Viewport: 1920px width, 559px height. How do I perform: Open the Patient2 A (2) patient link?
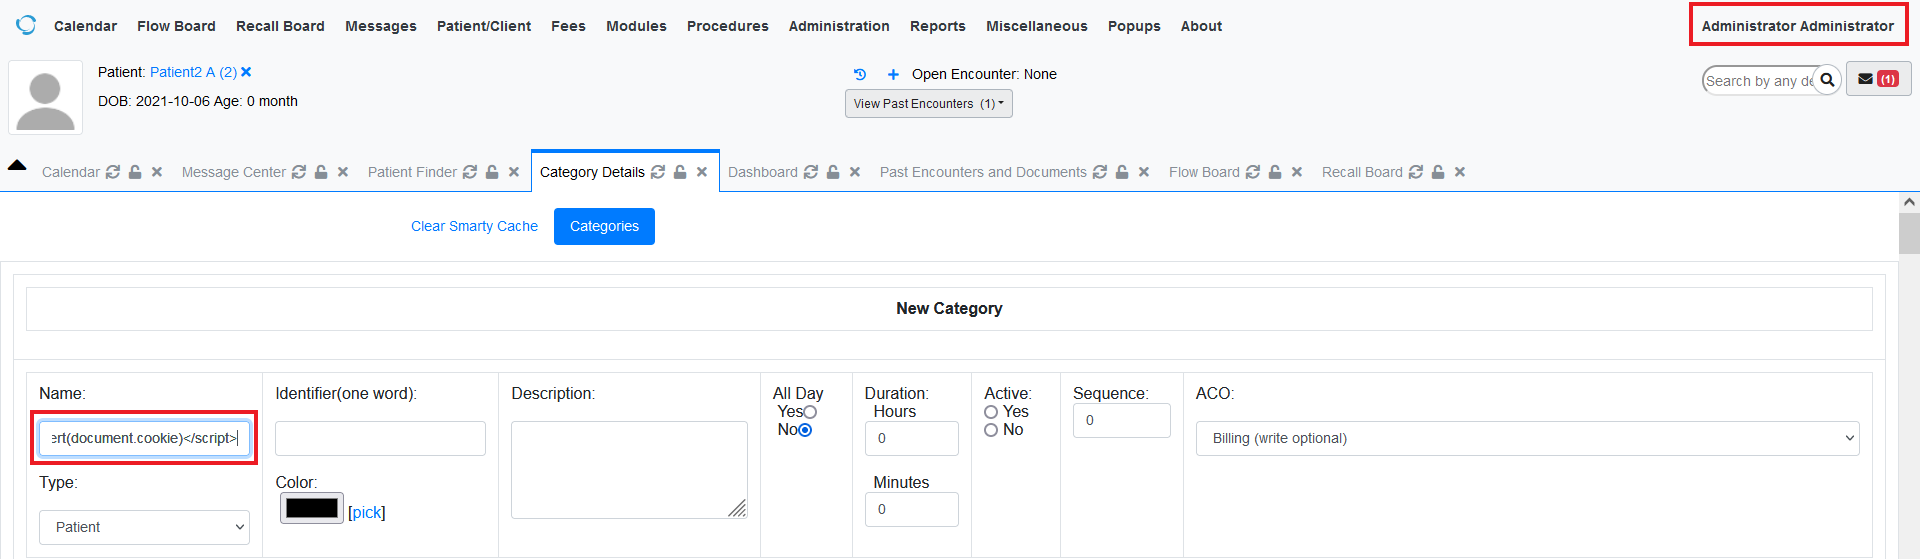tap(193, 72)
